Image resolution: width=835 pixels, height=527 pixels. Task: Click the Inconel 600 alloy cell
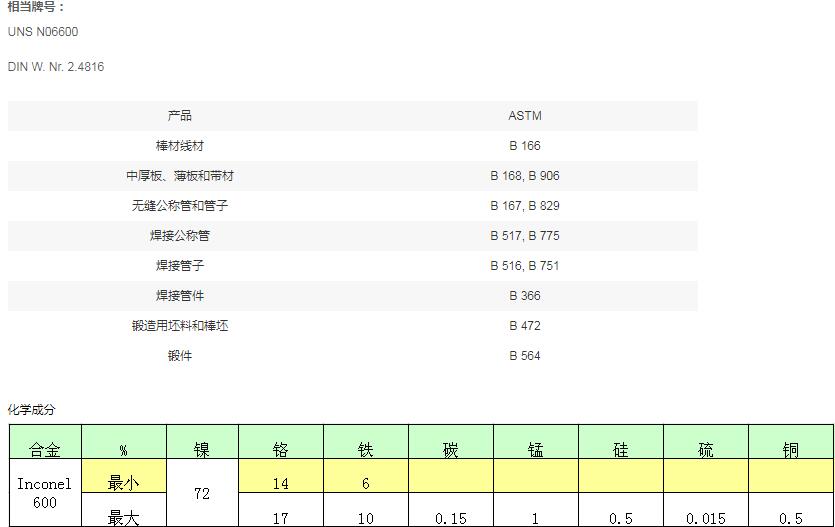point(45,493)
